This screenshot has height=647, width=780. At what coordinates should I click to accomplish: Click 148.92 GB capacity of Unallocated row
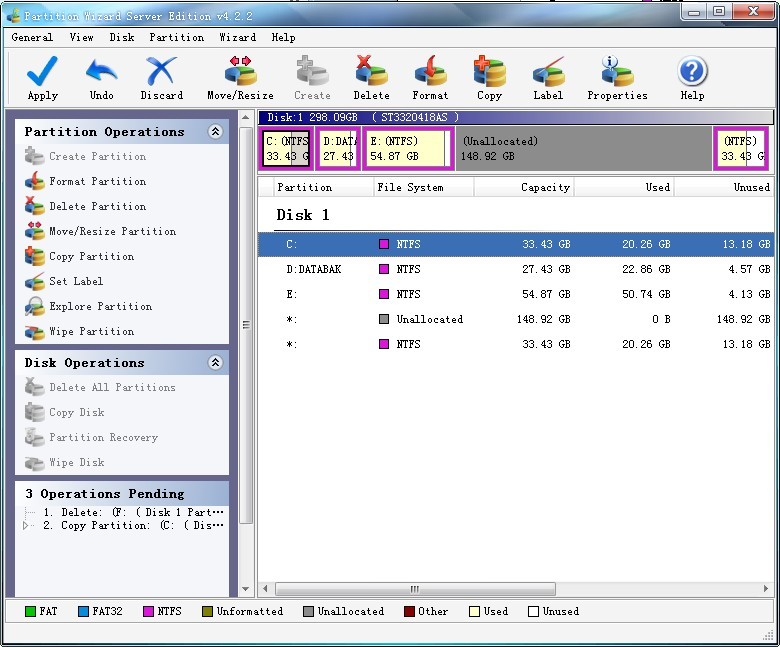[543, 319]
